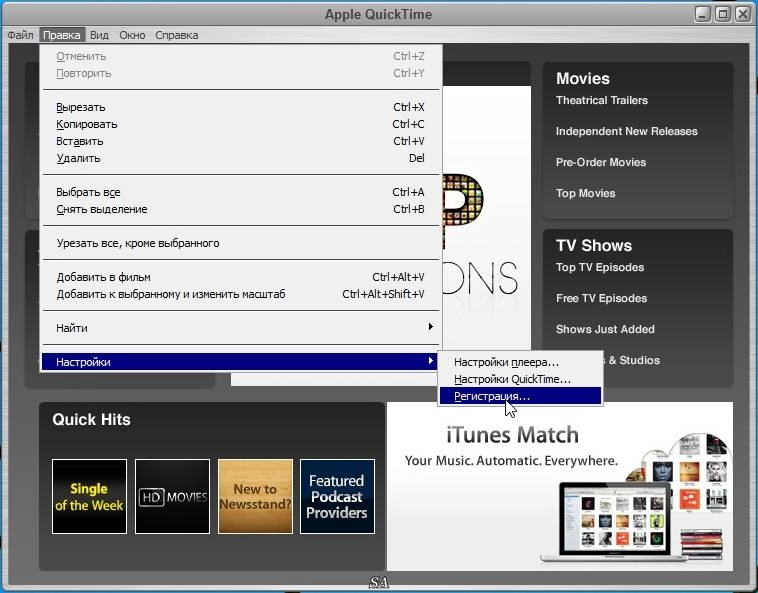Select Урезать все, кроме выбранного
The image size is (758, 593).
coord(240,243)
